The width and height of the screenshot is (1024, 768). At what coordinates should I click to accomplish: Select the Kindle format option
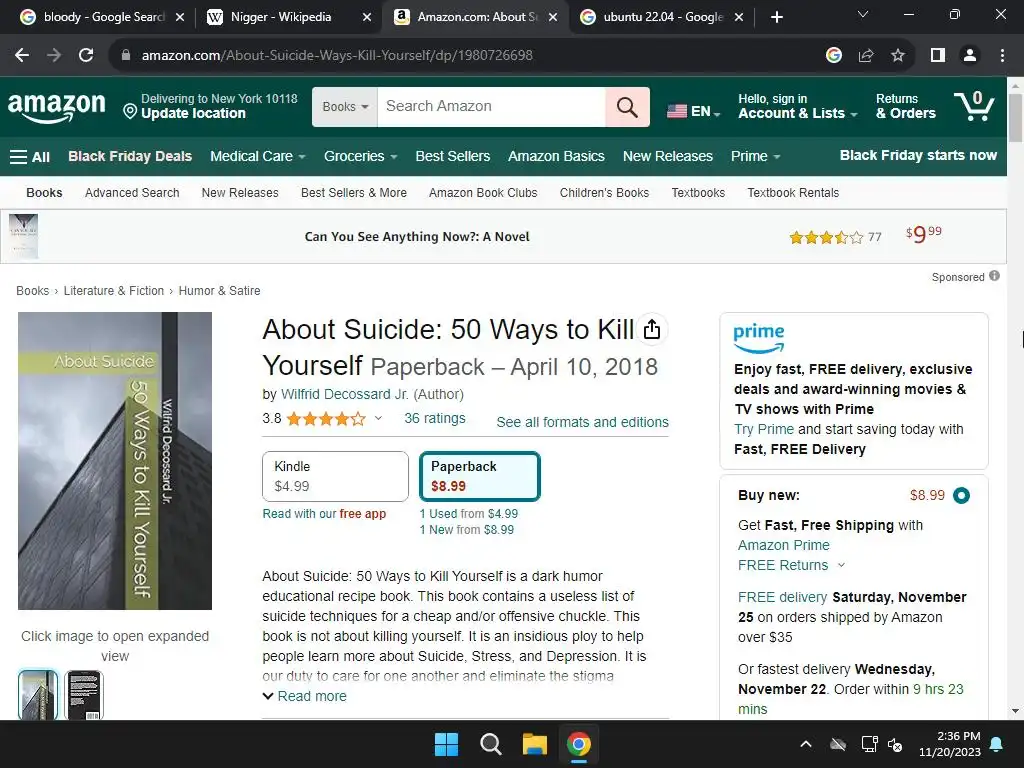(335, 476)
